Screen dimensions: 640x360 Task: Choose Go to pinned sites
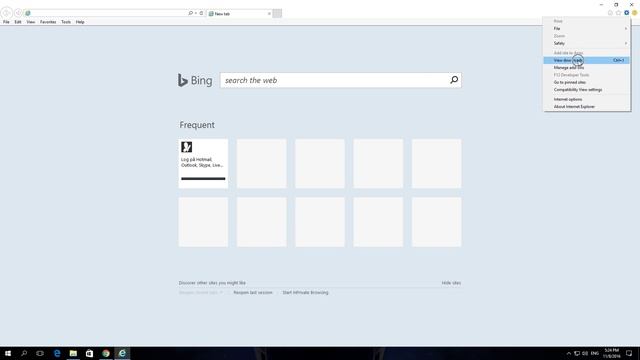[x=587, y=82]
